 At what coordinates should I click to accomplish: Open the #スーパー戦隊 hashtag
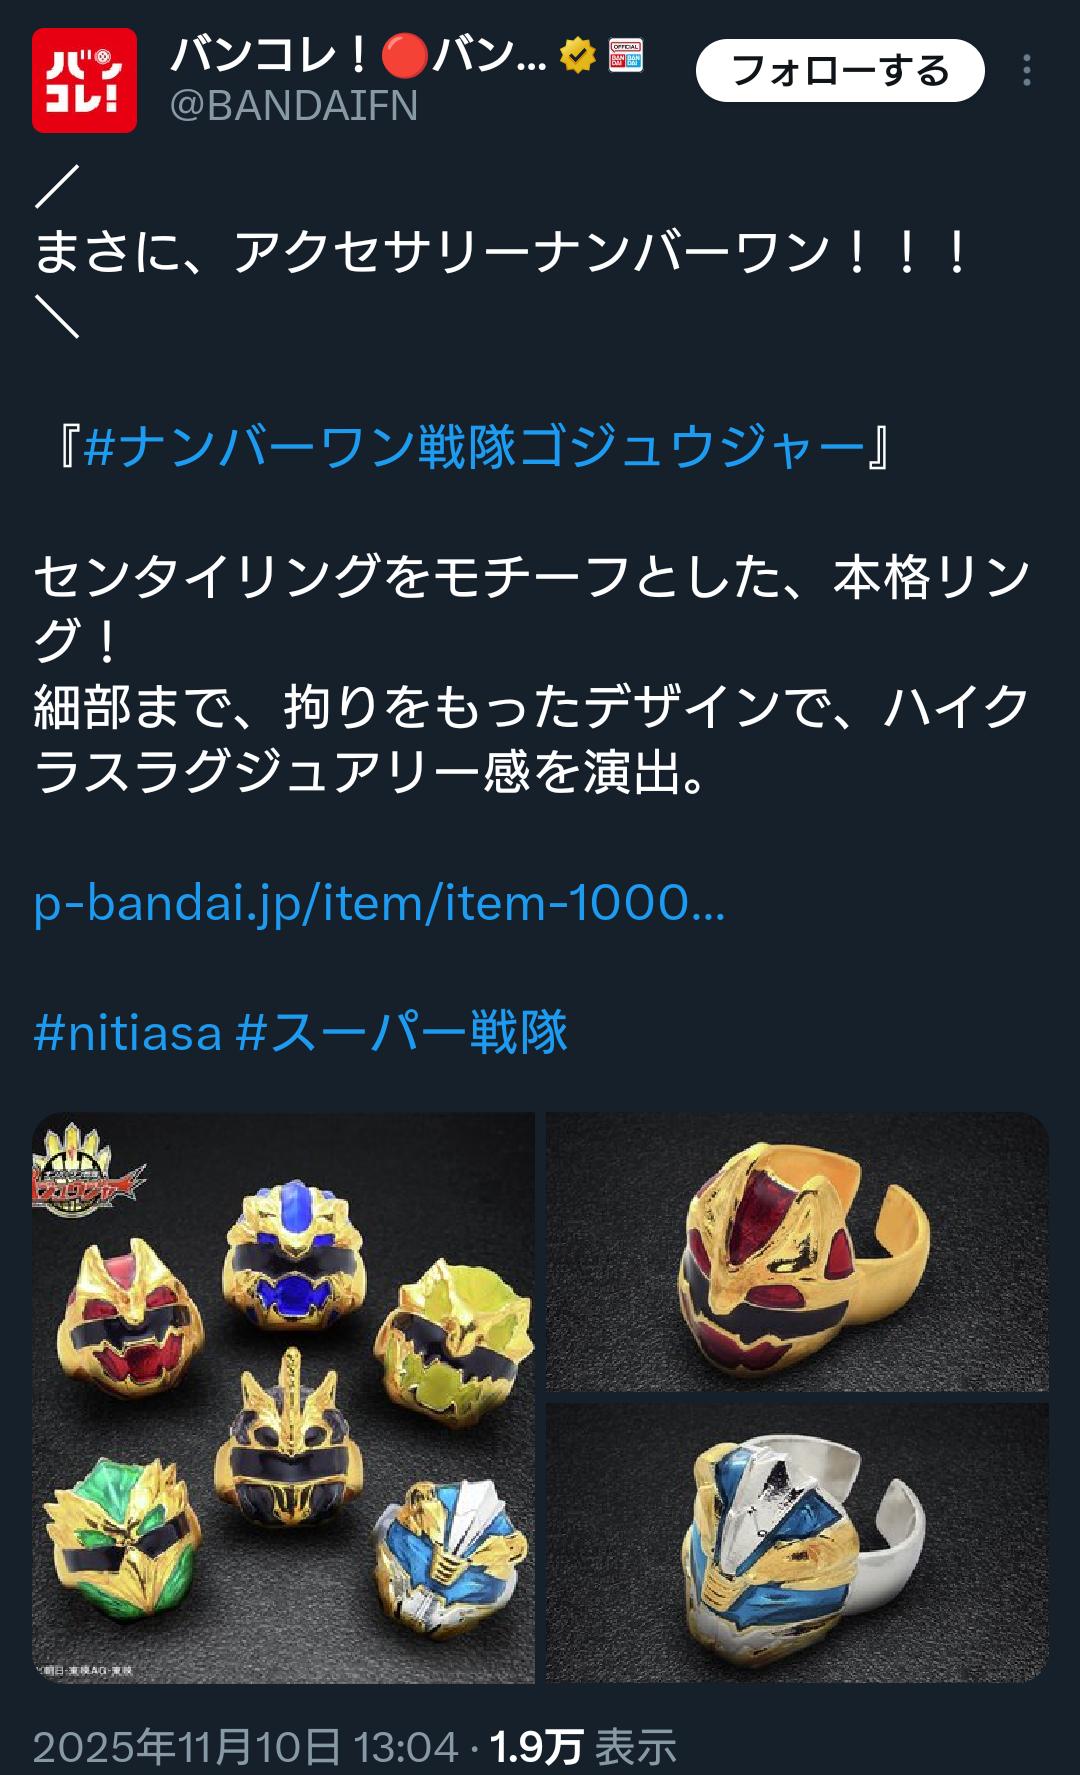tap(402, 1032)
